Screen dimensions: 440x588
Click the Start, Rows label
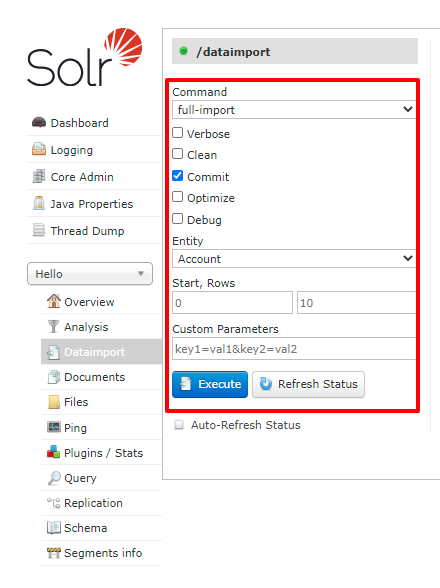pyautogui.click(x=204, y=283)
